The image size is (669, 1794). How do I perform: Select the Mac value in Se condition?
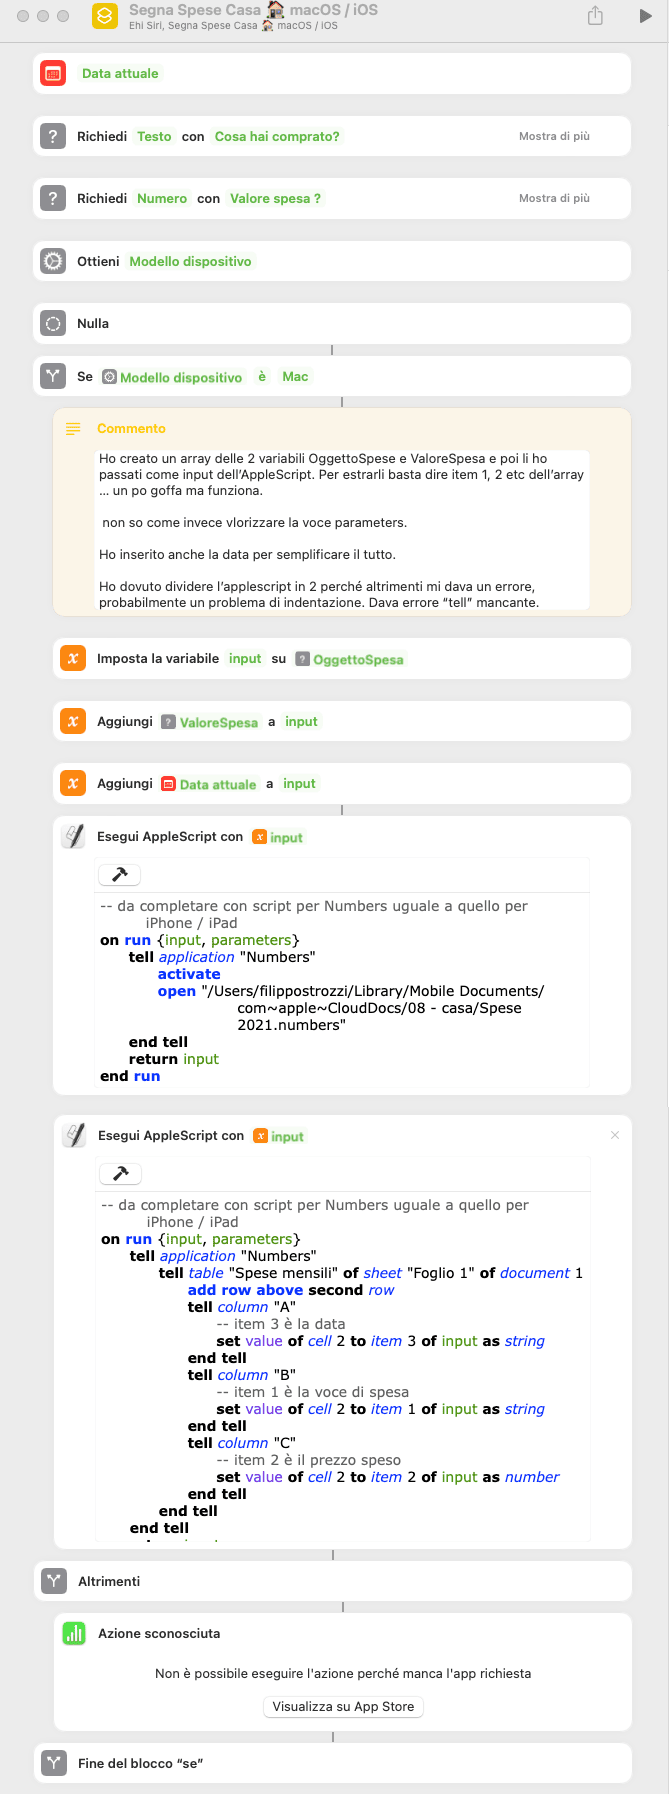(295, 376)
